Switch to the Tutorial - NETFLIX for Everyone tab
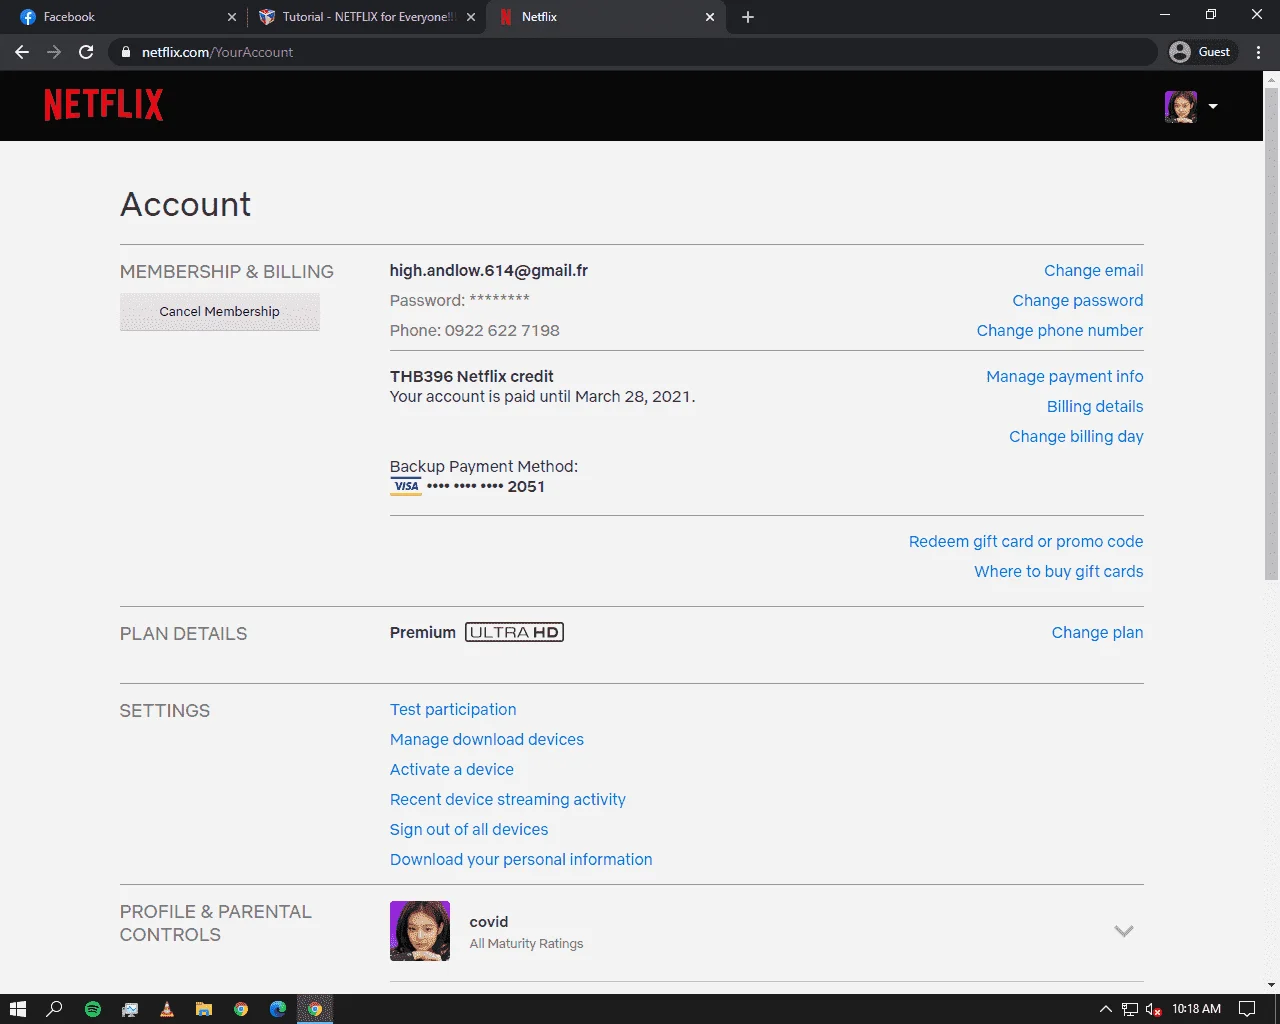This screenshot has height=1024, width=1280. point(366,17)
